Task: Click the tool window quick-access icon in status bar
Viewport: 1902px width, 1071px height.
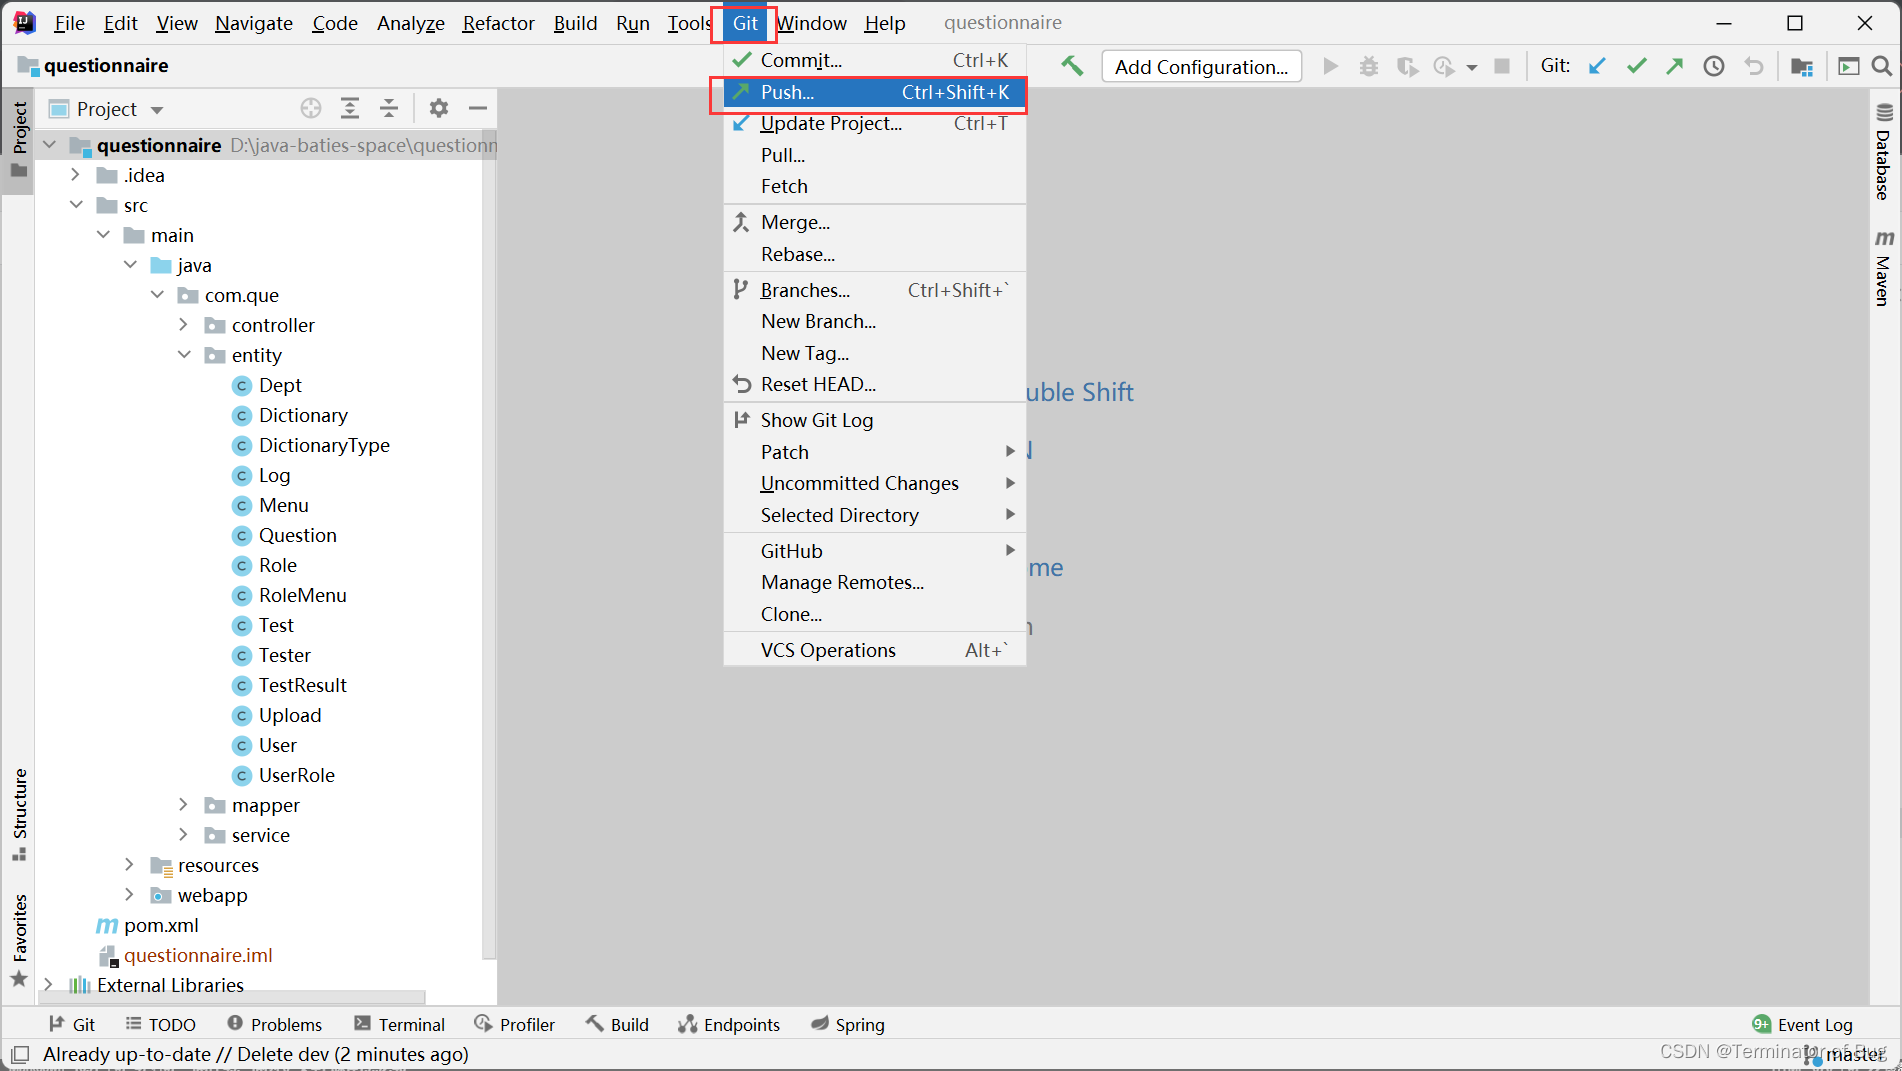Action: pyautogui.click(x=19, y=1054)
